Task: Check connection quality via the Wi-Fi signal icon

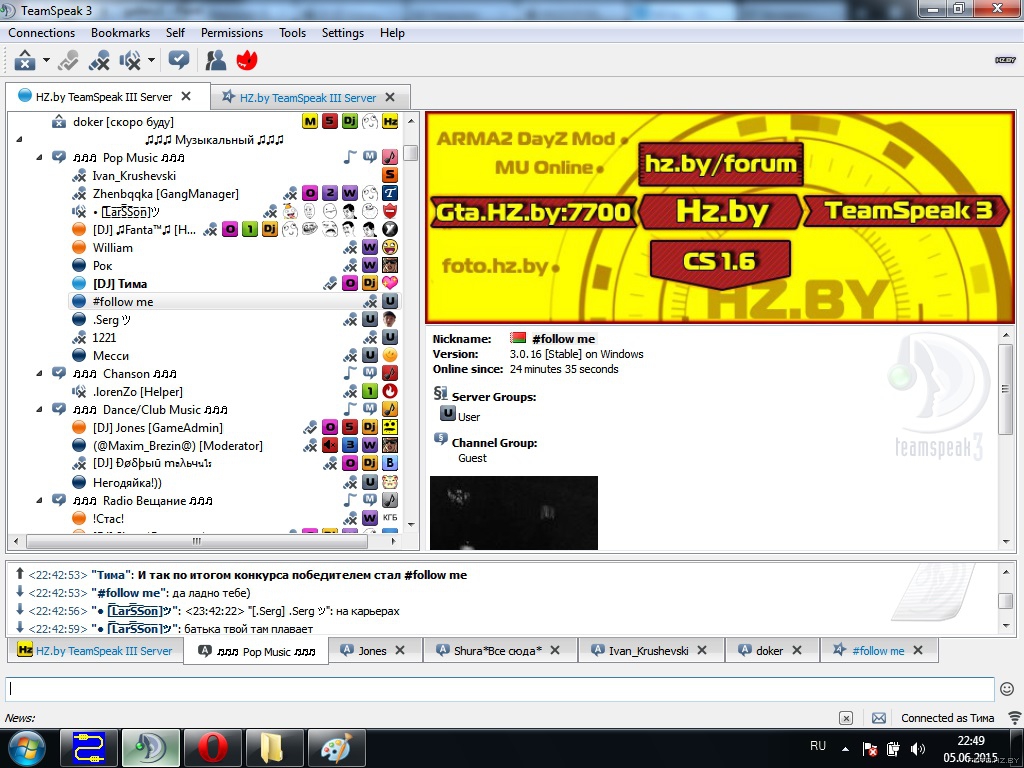Action: point(1014,718)
